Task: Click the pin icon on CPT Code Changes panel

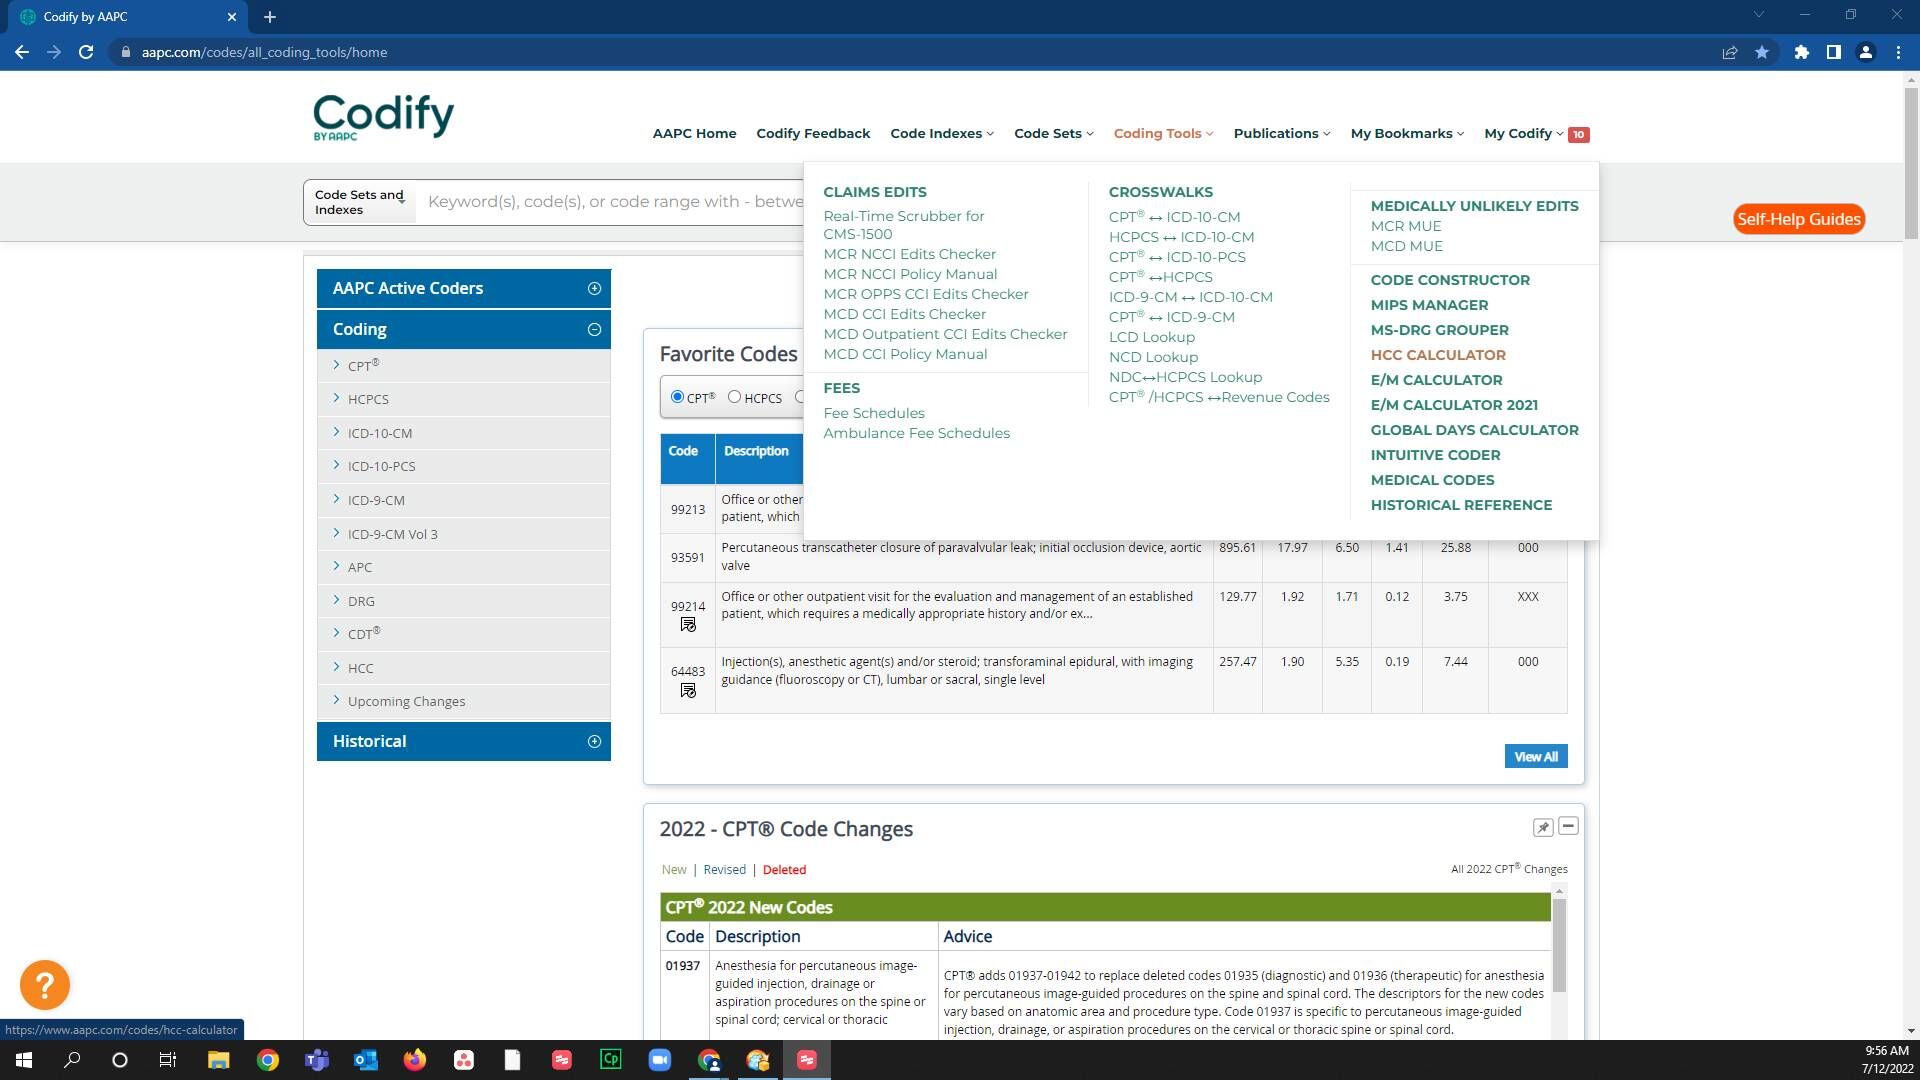Action: [1543, 827]
